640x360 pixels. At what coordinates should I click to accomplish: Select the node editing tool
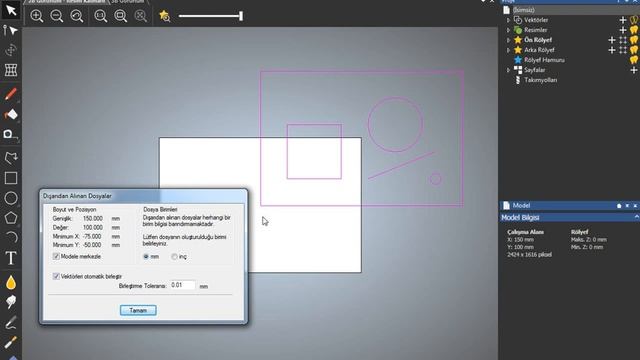pos(11,31)
